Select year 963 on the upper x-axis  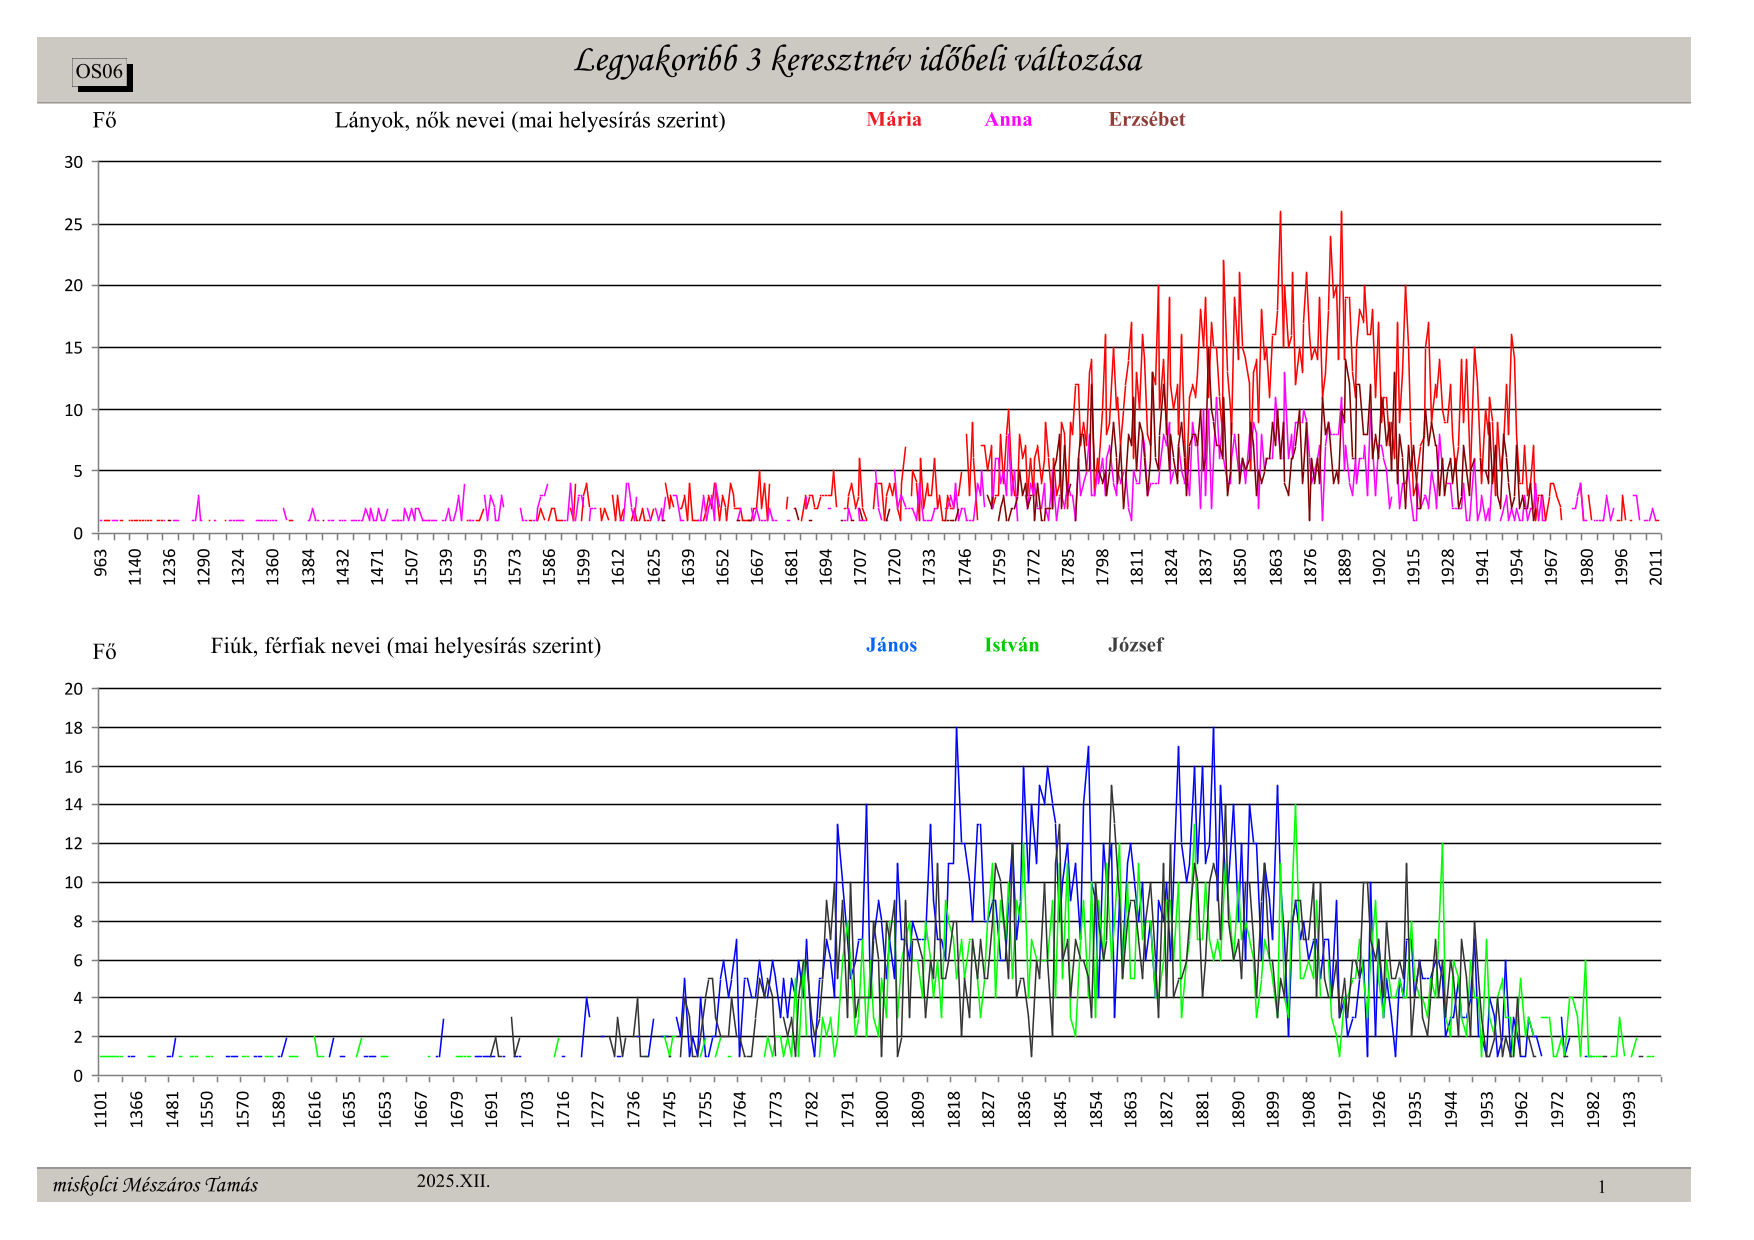pyautogui.click(x=102, y=563)
